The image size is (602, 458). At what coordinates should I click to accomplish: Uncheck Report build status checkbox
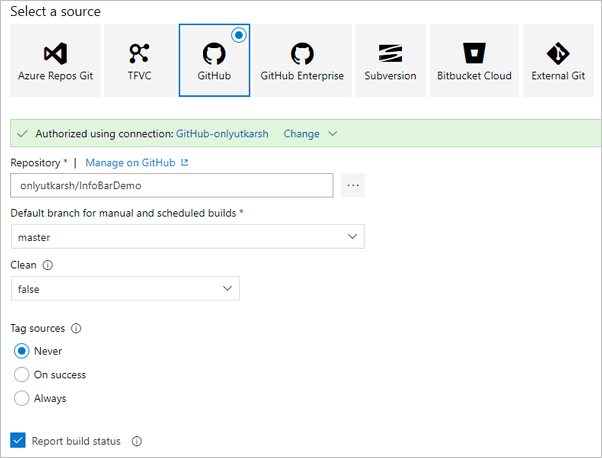pyautogui.click(x=17, y=440)
